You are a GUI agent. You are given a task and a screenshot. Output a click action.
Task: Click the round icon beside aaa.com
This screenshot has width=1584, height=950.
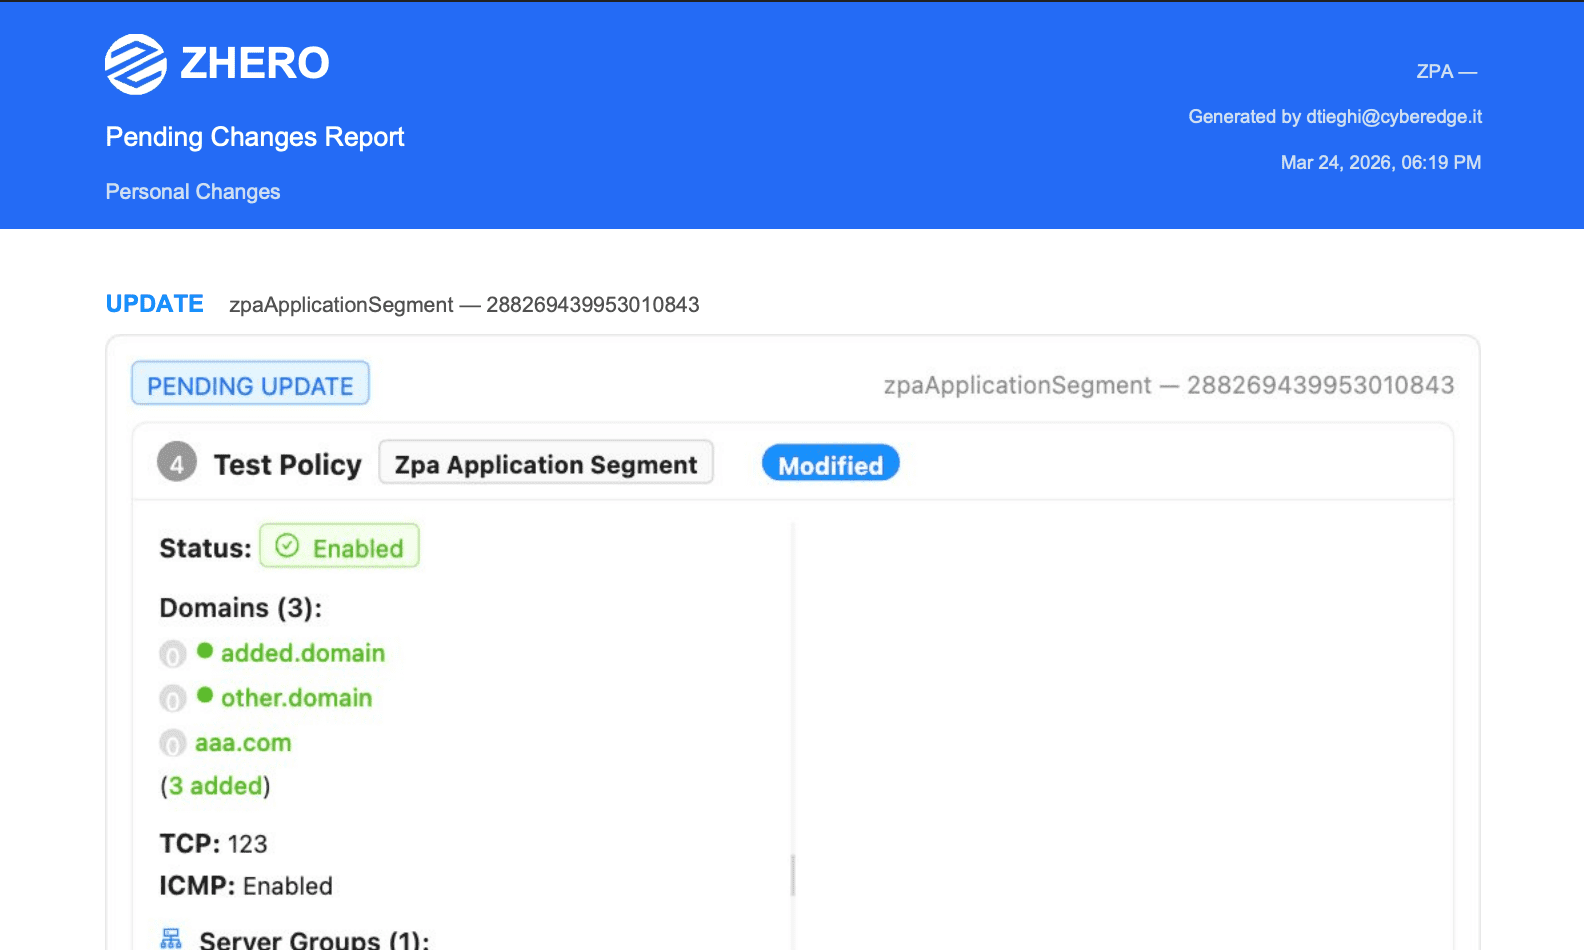click(x=173, y=744)
